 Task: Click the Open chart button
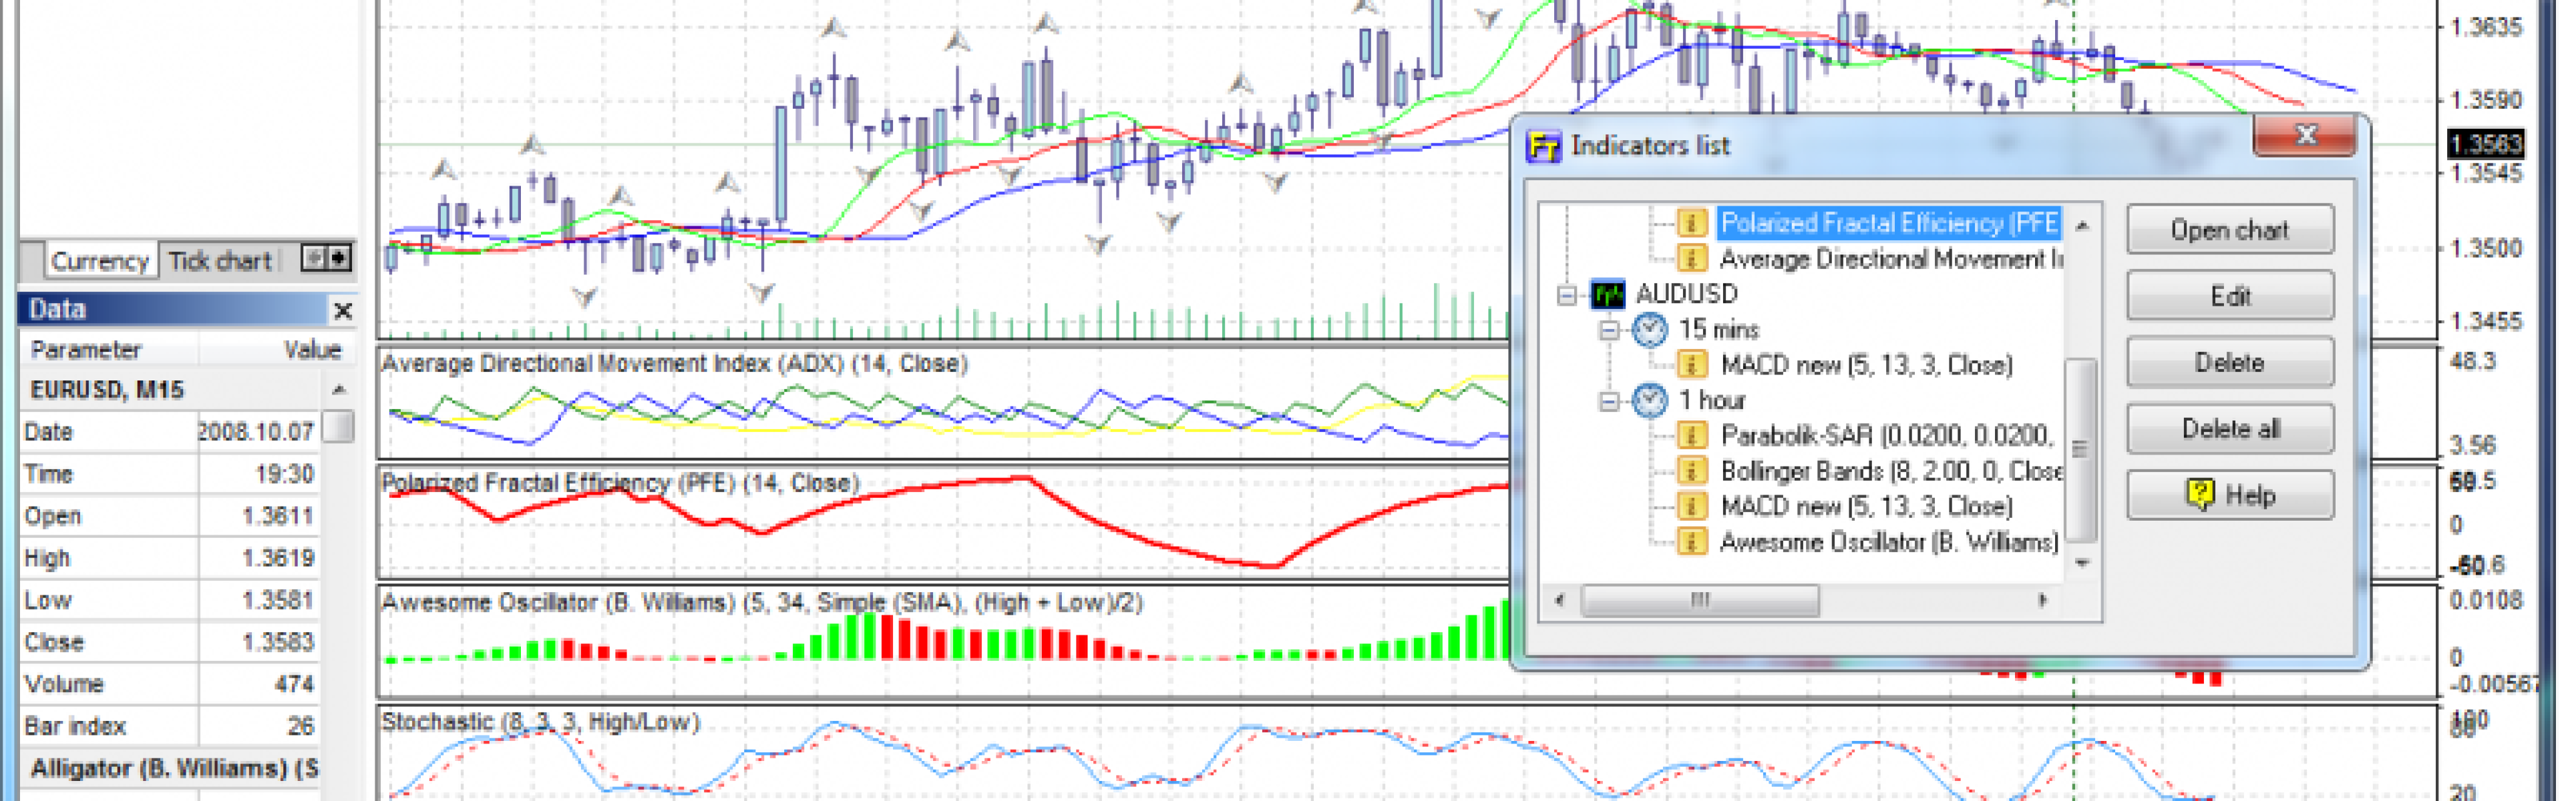click(2230, 230)
